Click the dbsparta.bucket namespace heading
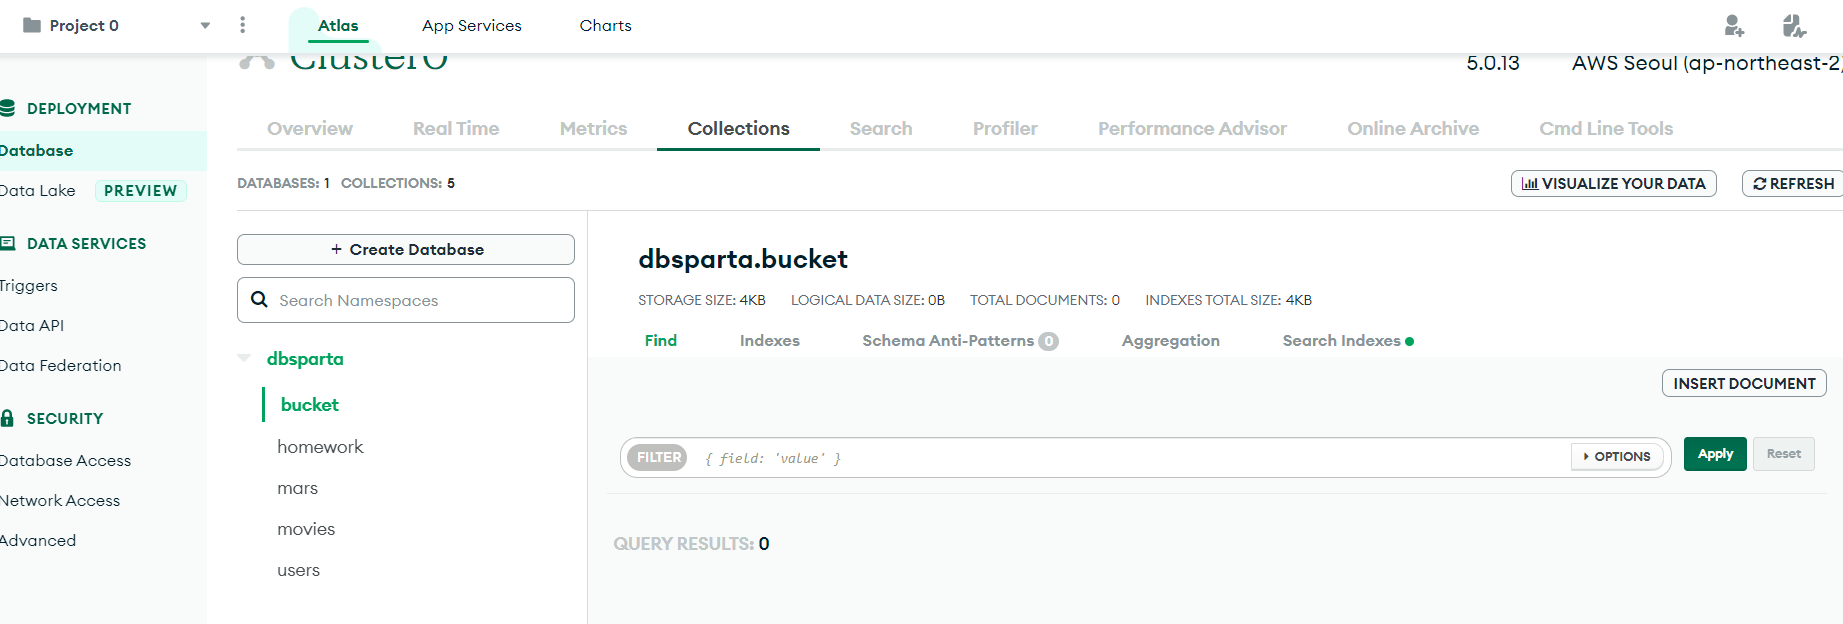The height and width of the screenshot is (624, 1843). [743, 259]
